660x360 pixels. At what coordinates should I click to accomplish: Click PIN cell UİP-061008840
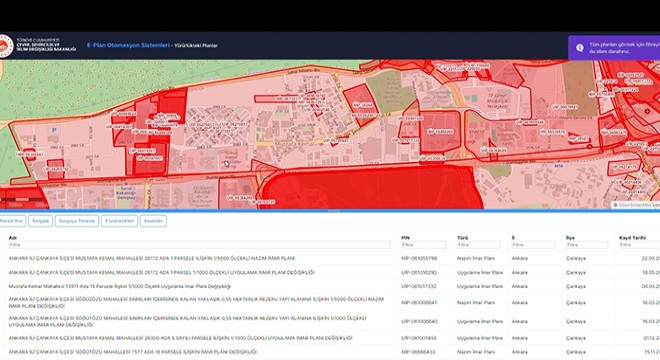coord(419,321)
